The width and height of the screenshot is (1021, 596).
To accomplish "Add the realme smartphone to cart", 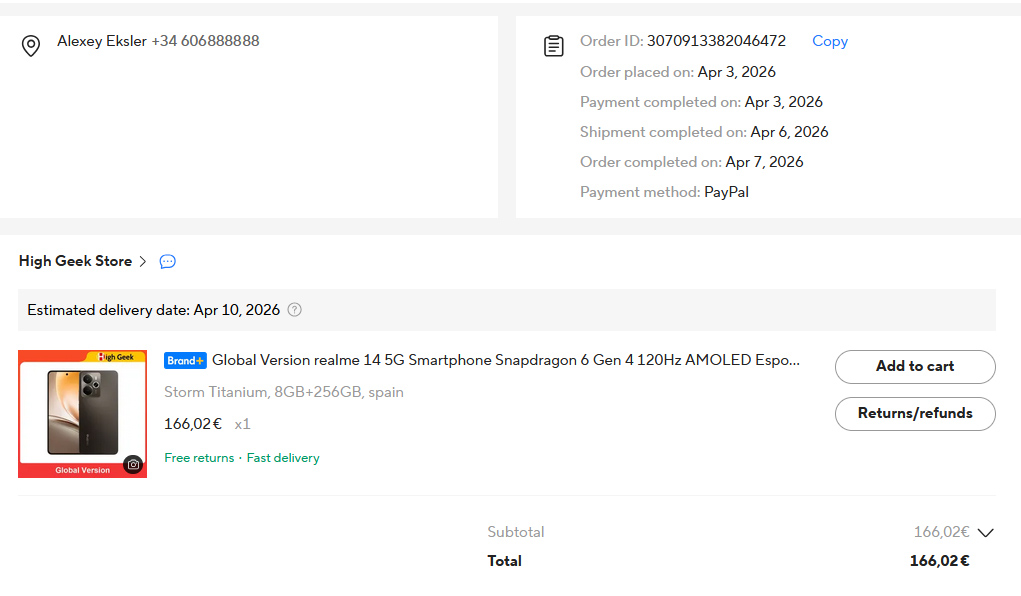I will [x=915, y=366].
